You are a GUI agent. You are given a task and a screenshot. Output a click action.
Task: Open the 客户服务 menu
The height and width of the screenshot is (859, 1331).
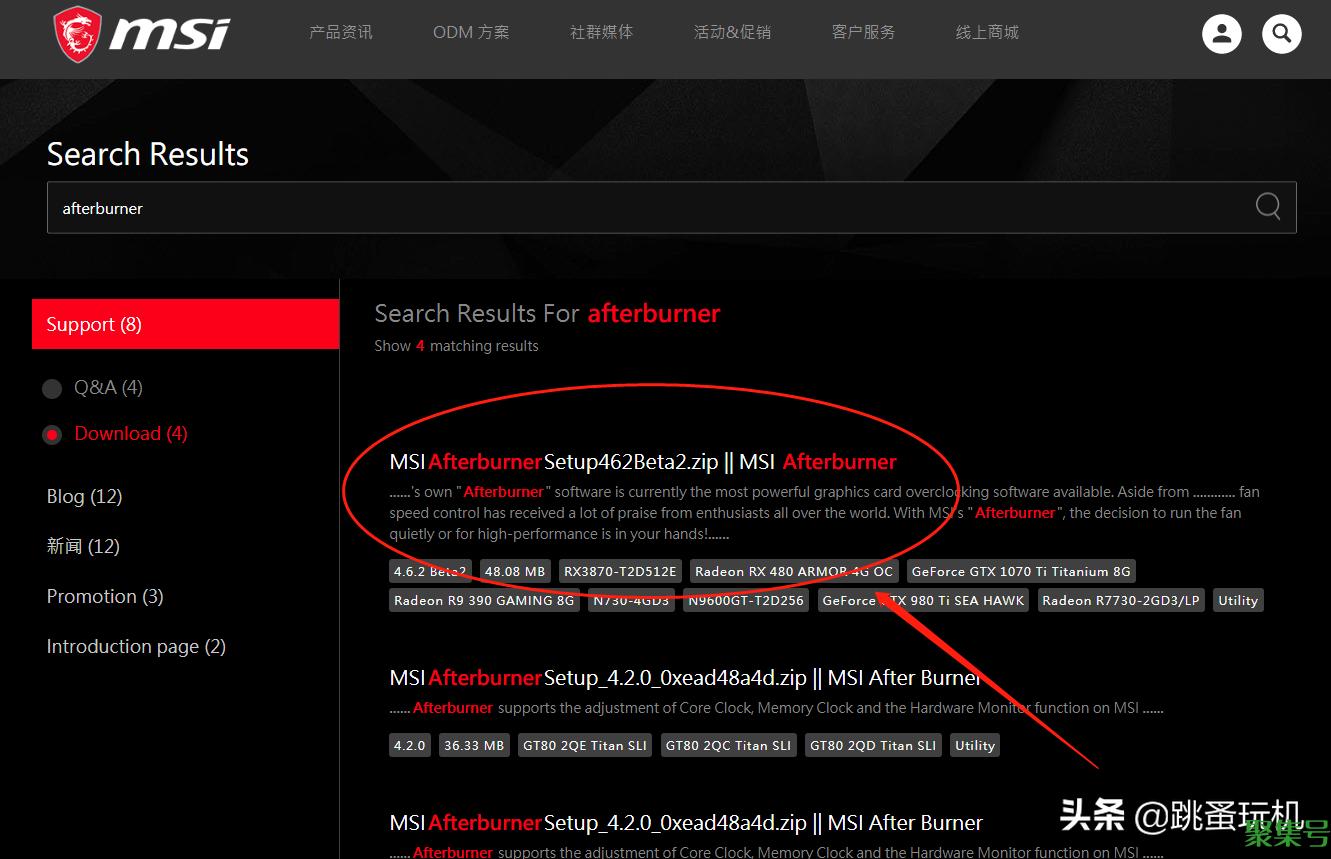click(863, 32)
